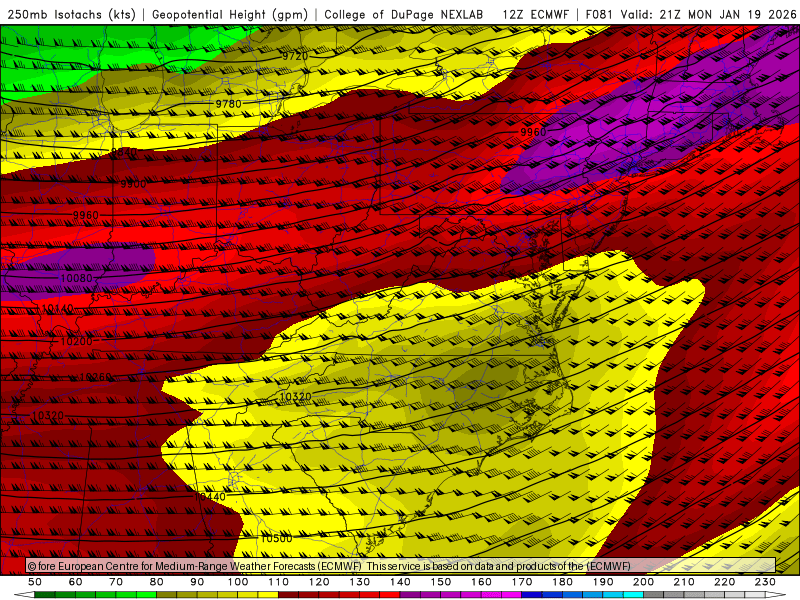Click the 10320 label on the dark red shading
Image resolution: width=800 pixels, height=600 pixels.
click(x=48, y=416)
